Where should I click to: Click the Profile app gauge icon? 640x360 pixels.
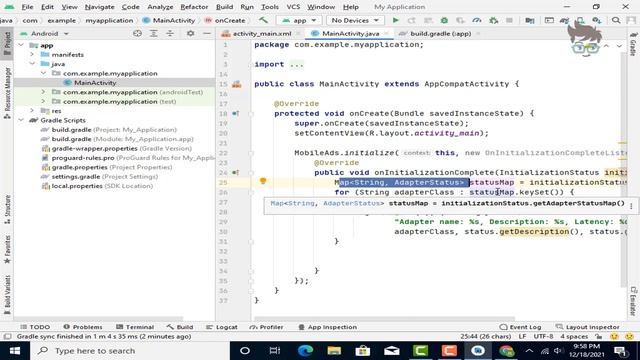point(477,20)
